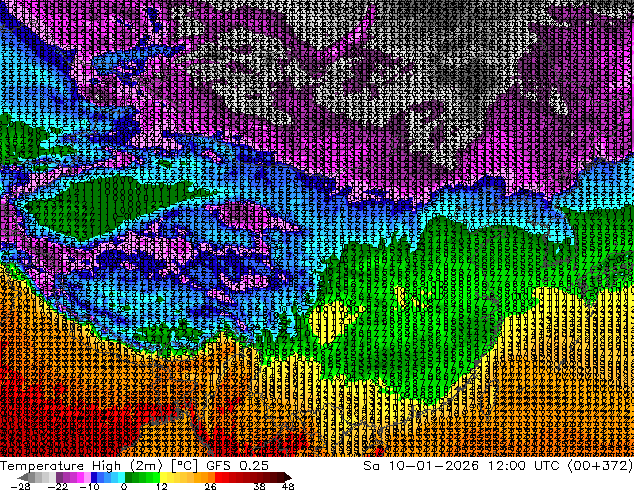Click the black arrow at legend's right end
Viewport: 634px width, 490px height.
(x=287, y=477)
